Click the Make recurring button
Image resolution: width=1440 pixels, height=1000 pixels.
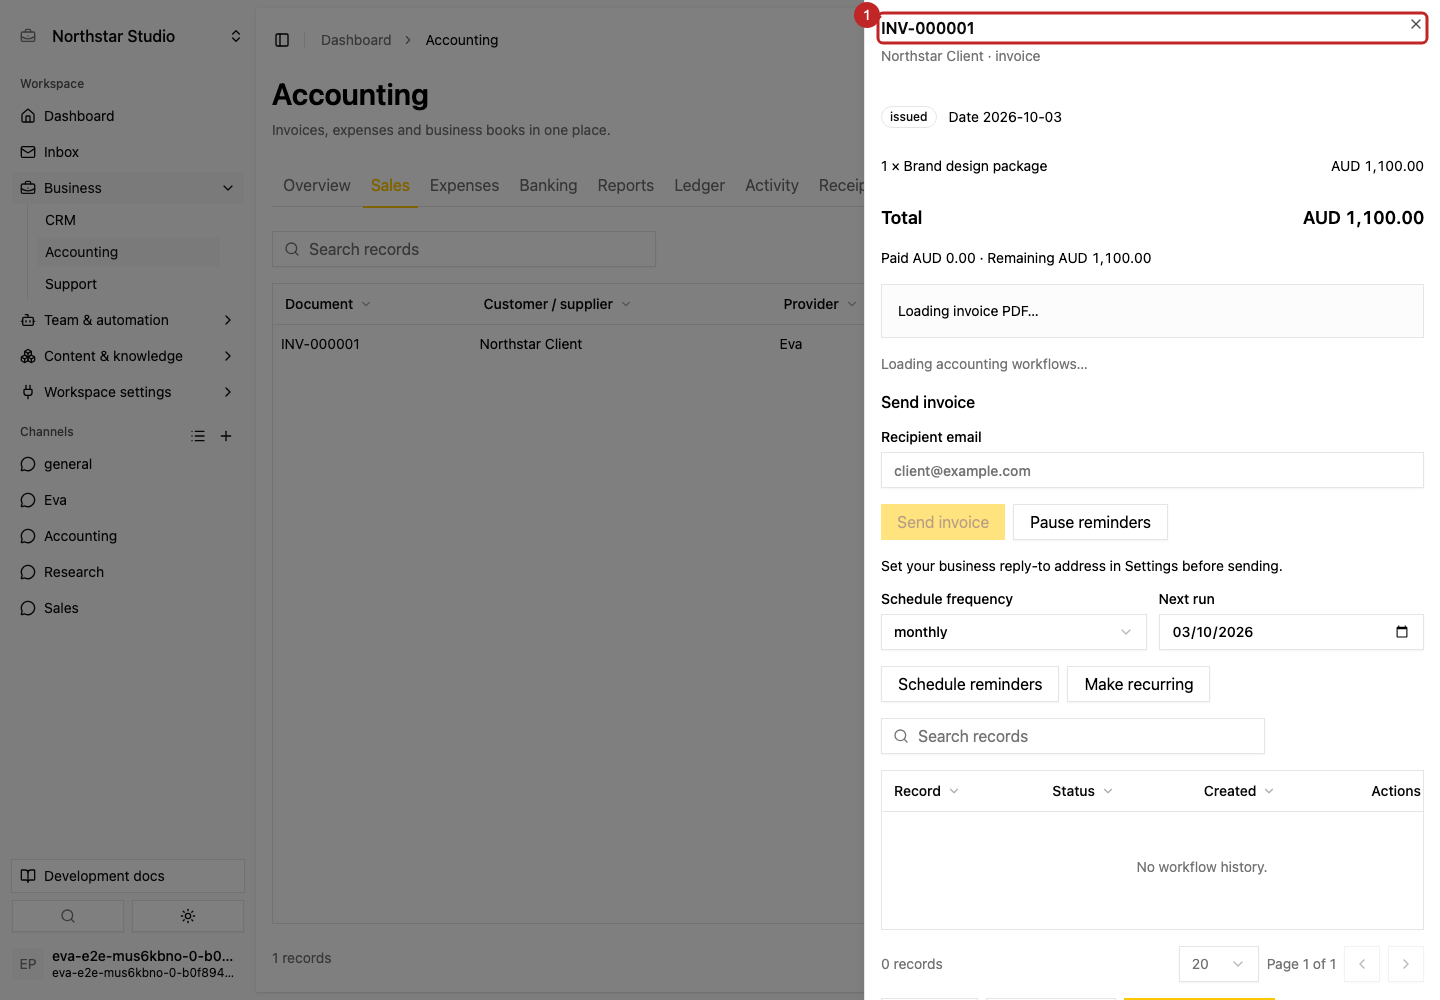click(1139, 684)
